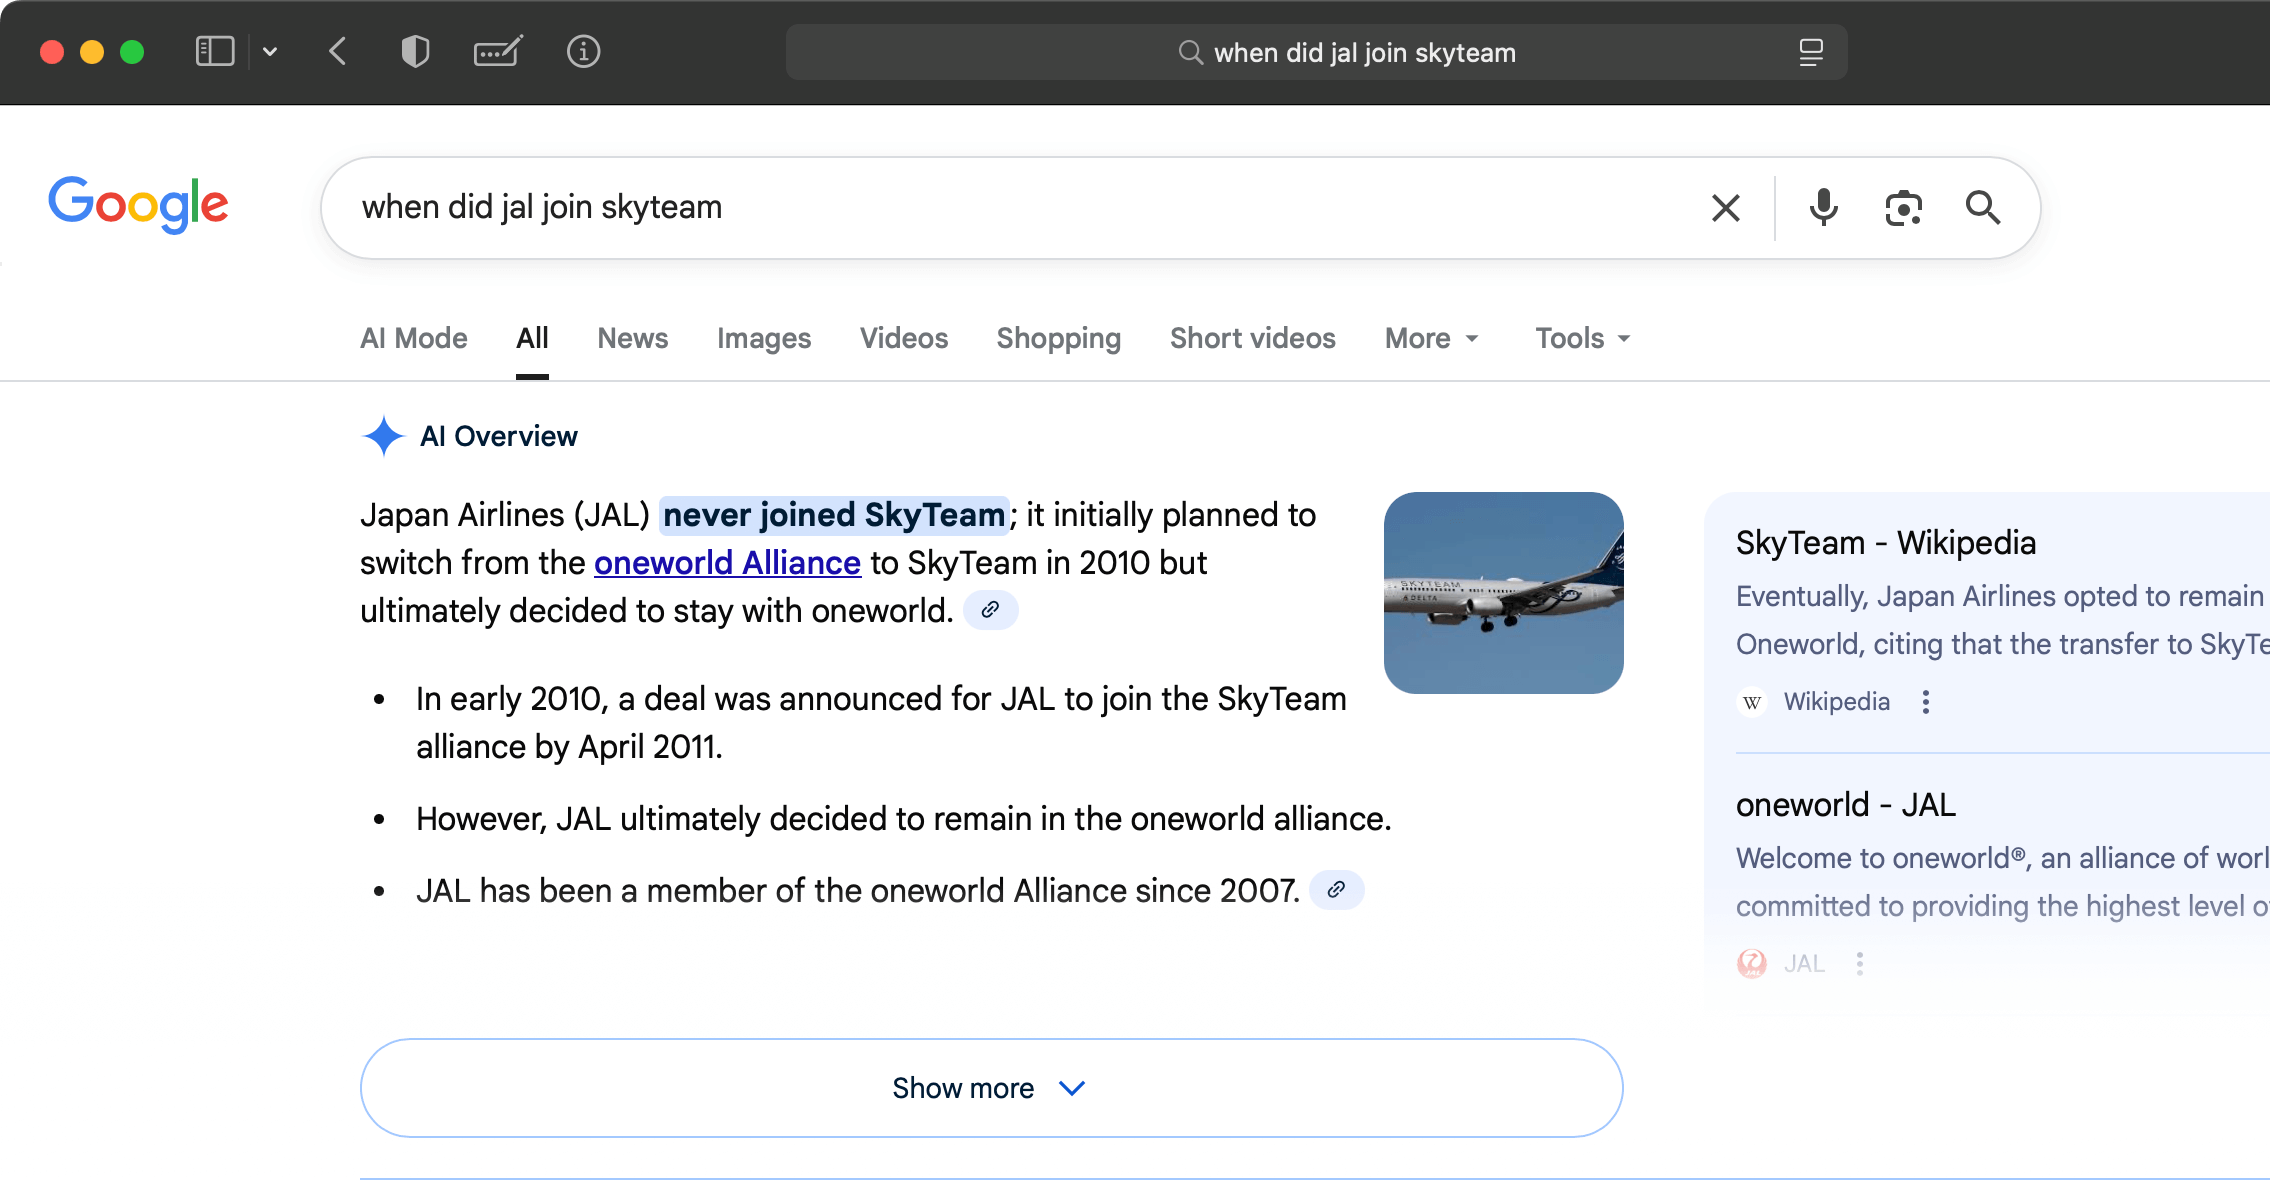Switch to the Images tab

pyautogui.click(x=763, y=338)
